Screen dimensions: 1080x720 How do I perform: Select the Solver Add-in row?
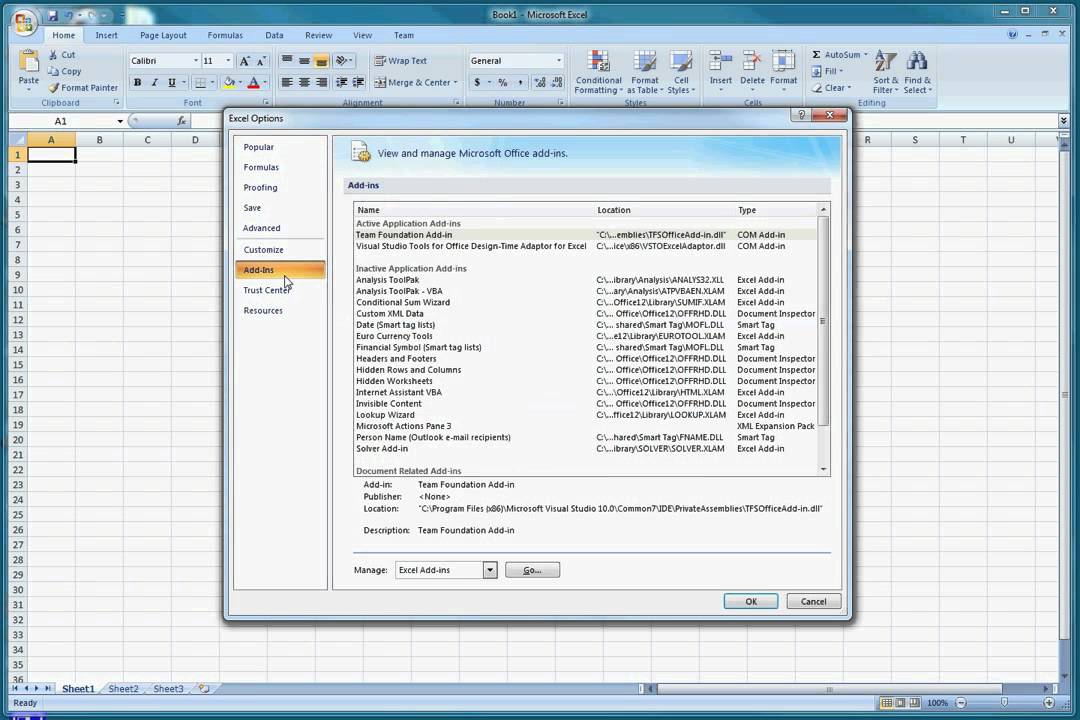(585, 449)
